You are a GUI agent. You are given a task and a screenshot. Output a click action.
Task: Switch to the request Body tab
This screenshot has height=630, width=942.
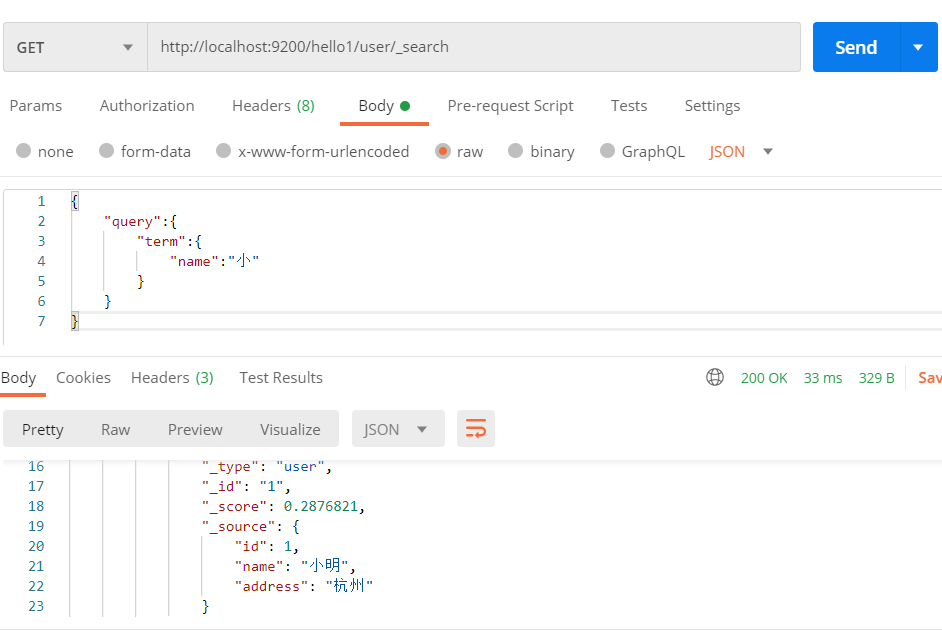[x=384, y=106]
